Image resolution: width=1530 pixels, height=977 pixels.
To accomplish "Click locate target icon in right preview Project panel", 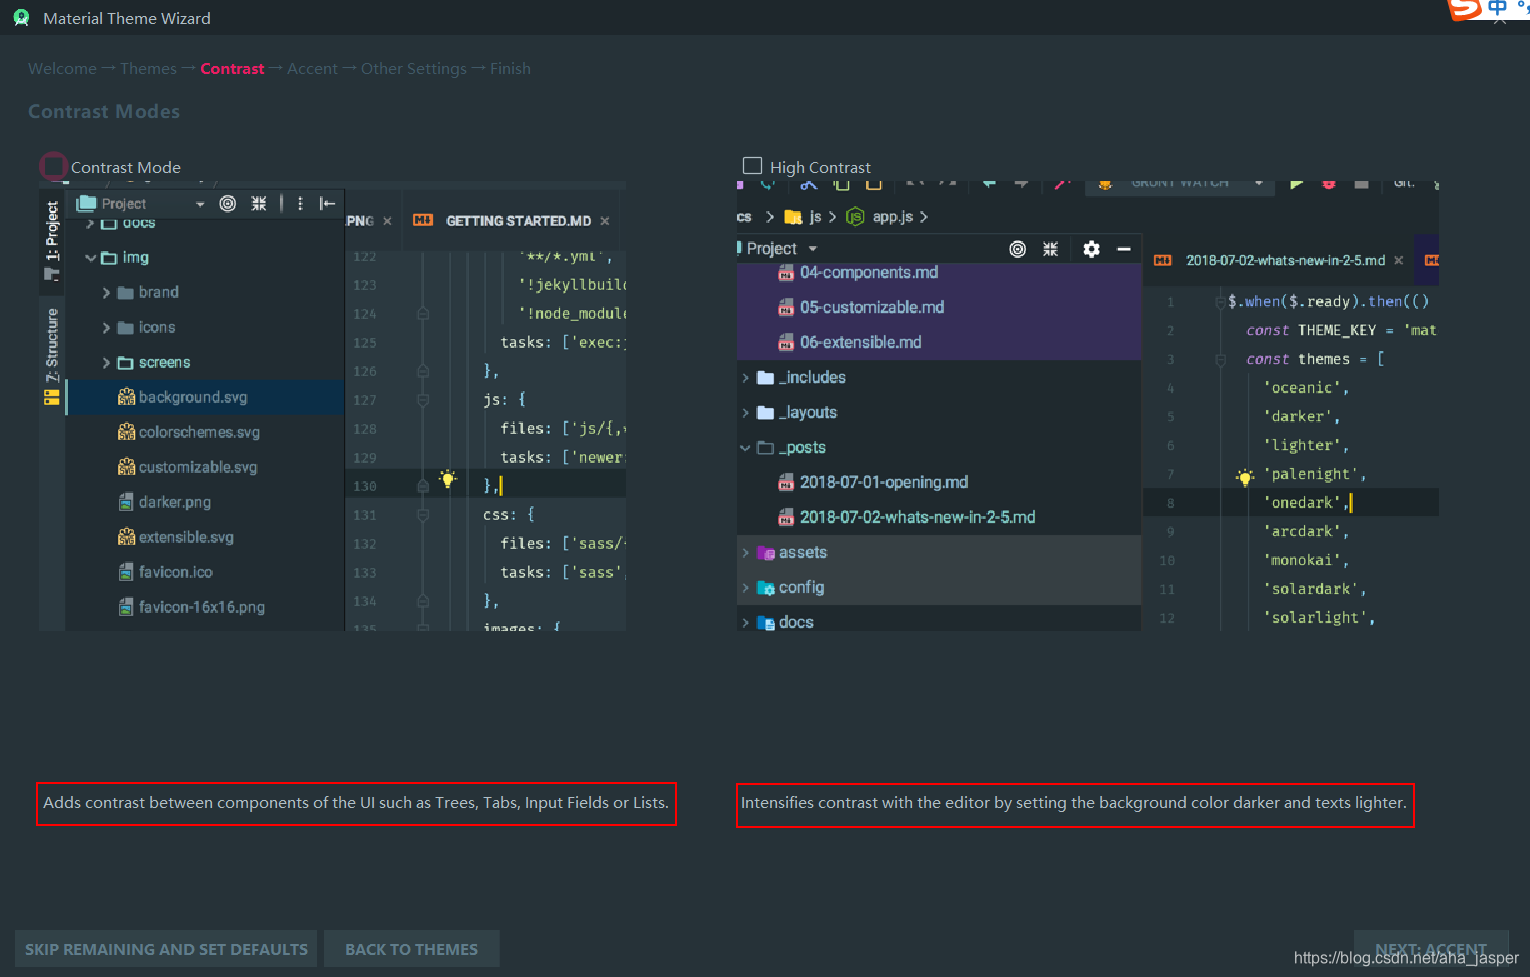I will 1017,249.
